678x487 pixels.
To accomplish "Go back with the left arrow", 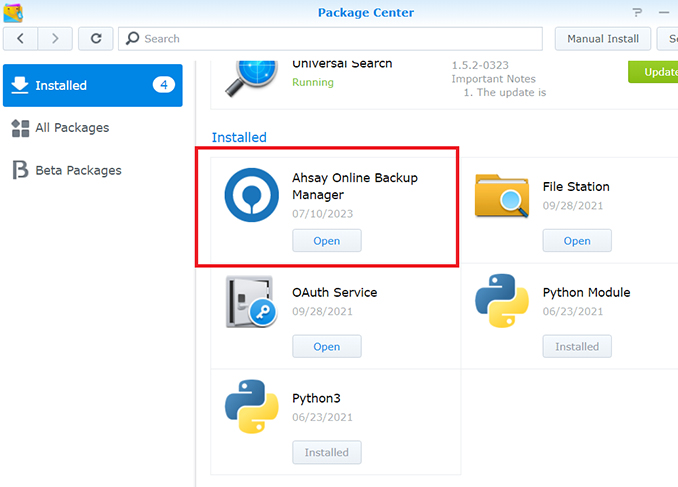I will point(21,39).
